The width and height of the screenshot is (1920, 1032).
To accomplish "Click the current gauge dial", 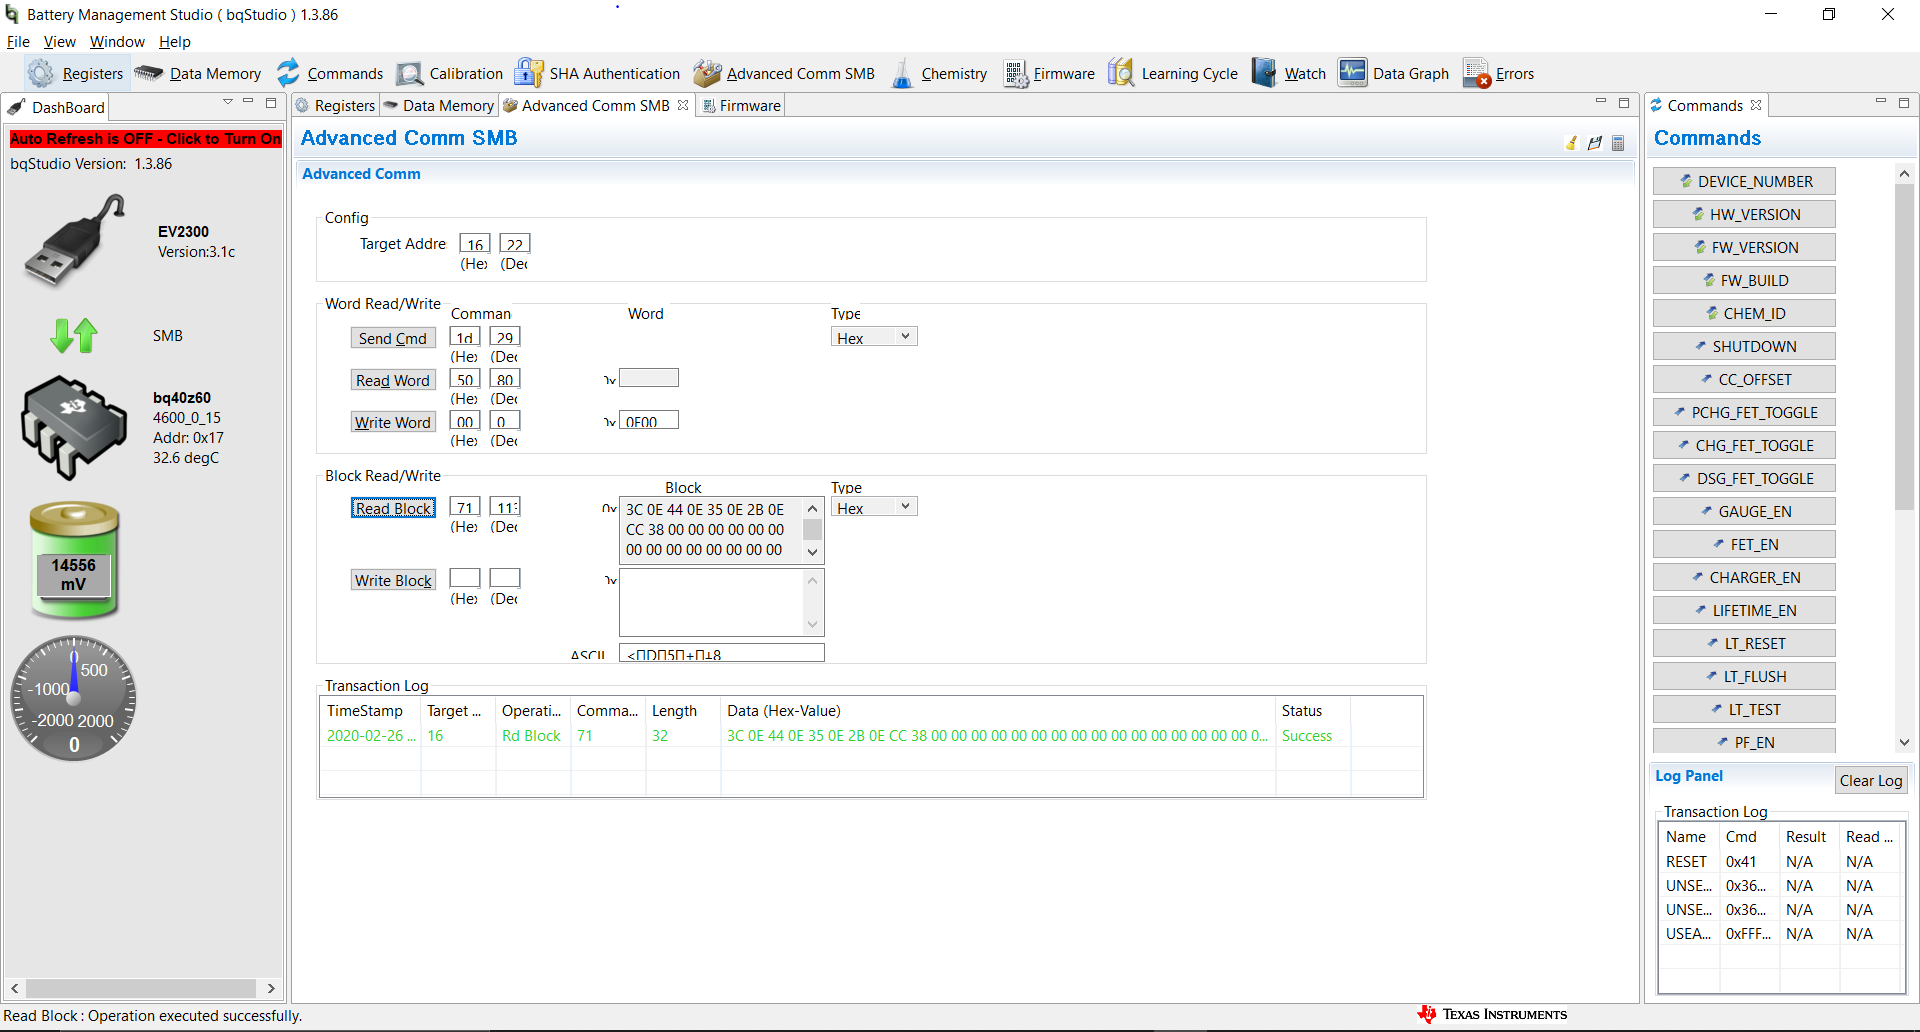I will (74, 698).
